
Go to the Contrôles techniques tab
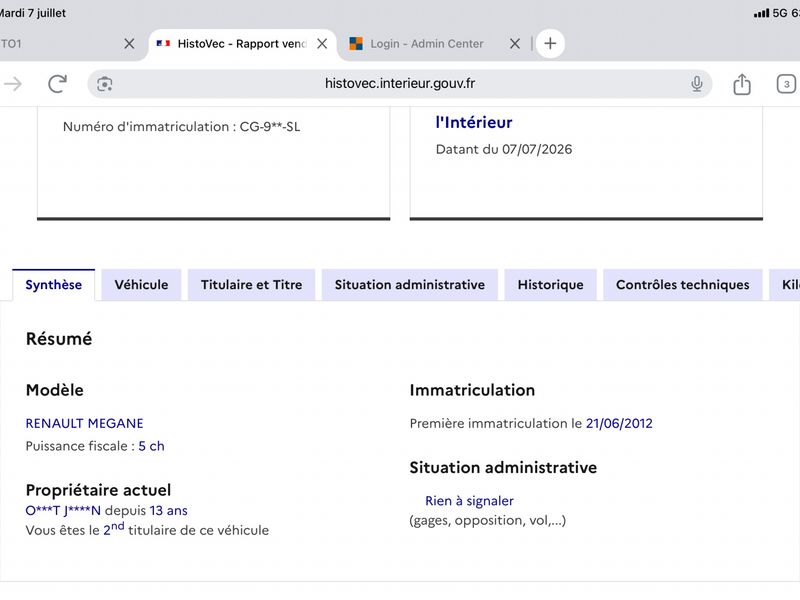coord(683,285)
